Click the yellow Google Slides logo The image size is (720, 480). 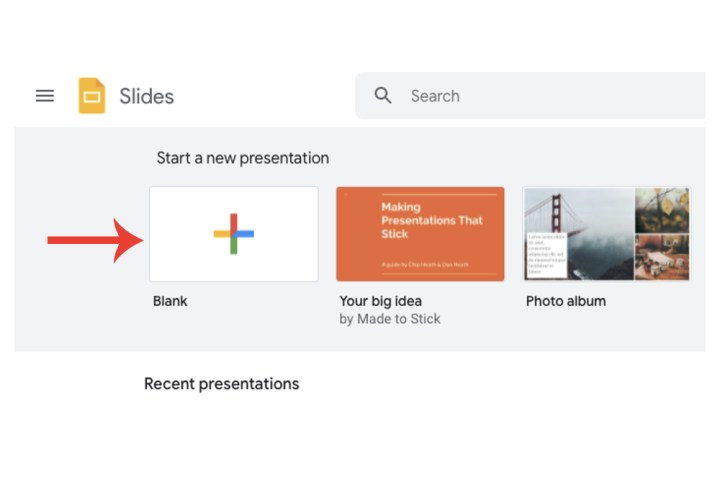[x=92, y=96]
